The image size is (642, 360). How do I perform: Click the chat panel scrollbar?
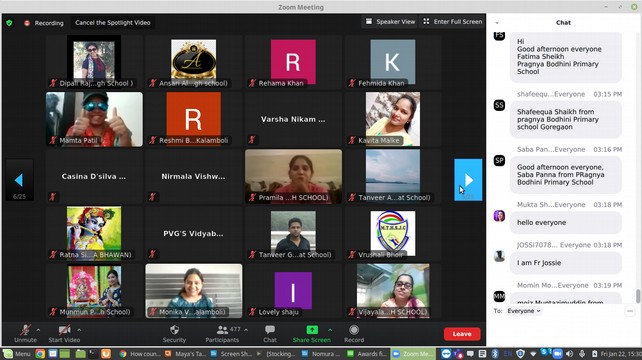point(637,296)
